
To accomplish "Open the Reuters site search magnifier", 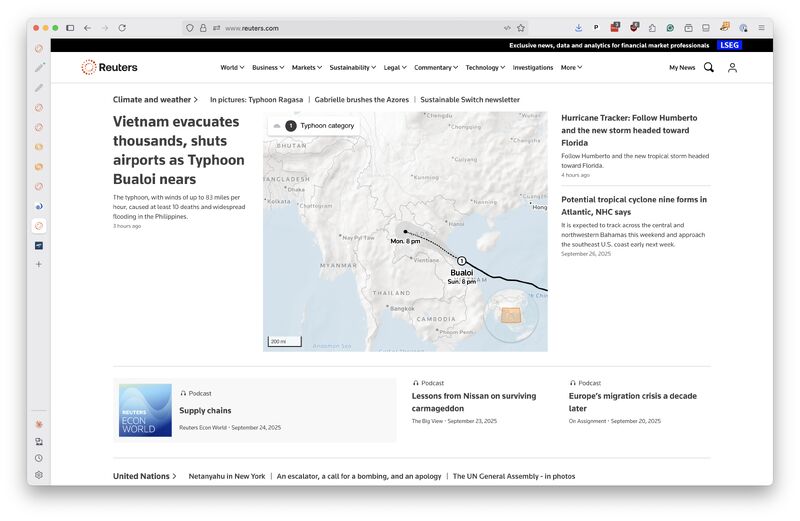I will (709, 67).
